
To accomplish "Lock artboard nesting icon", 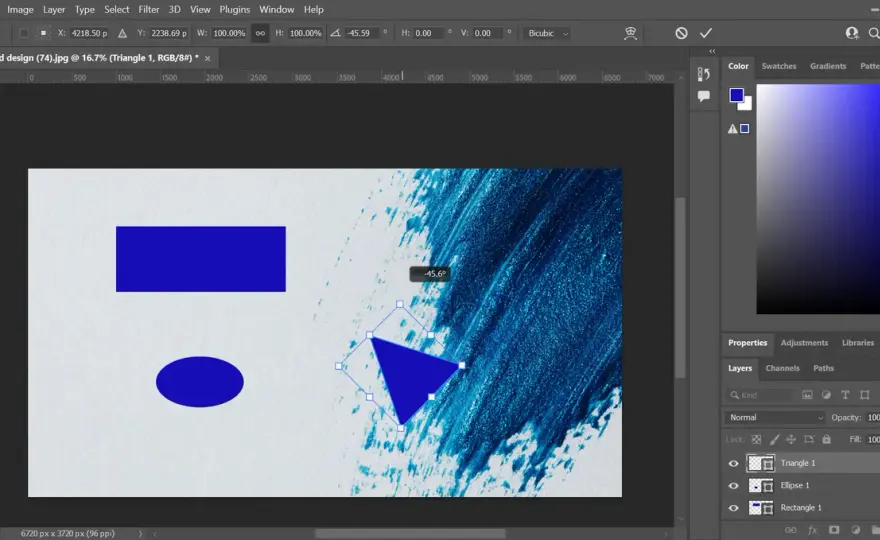I will coord(809,440).
